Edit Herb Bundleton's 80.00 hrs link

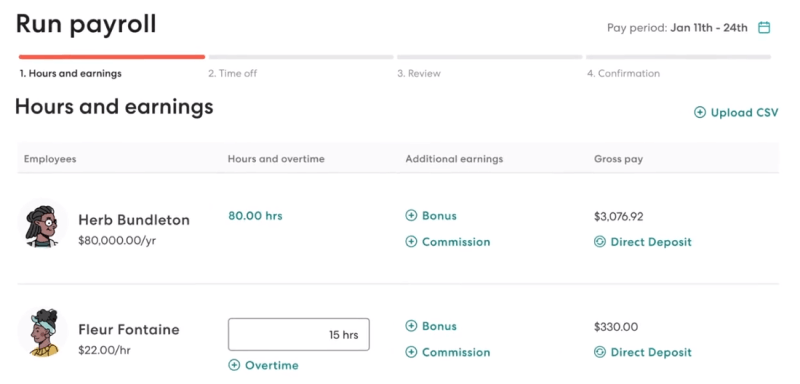click(255, 216)
